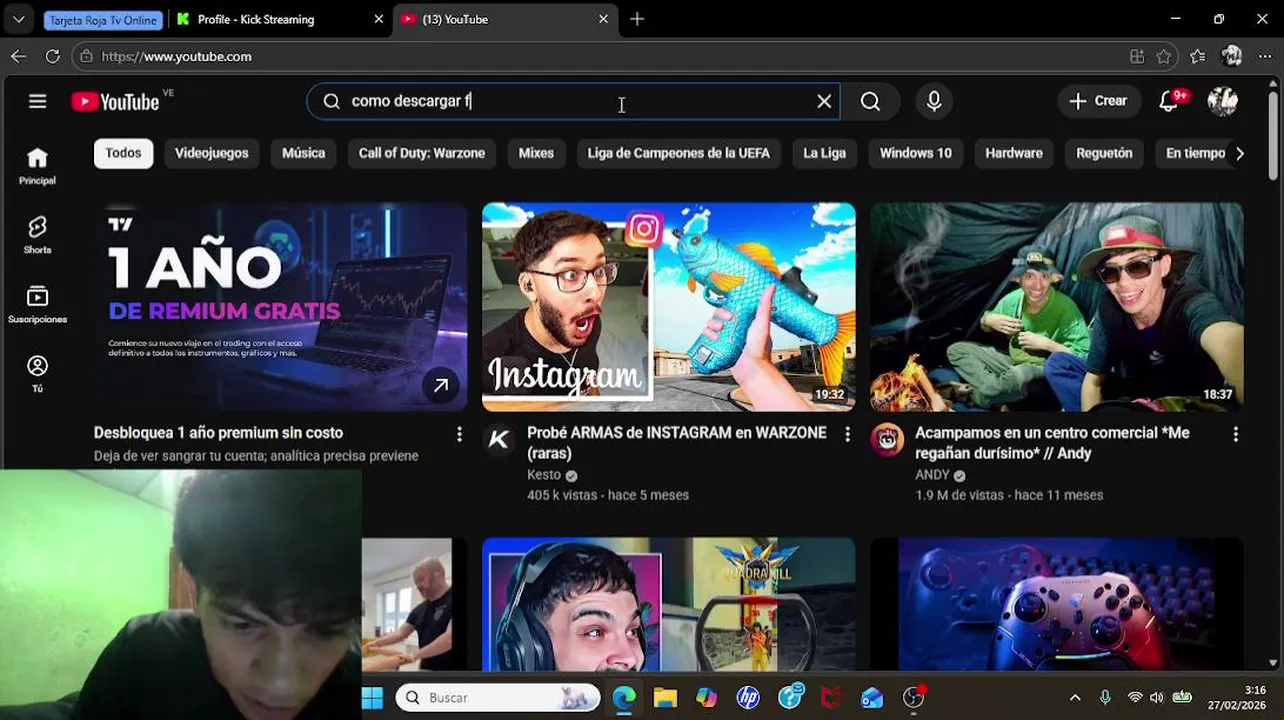Open the browser favorites list icon

[x=1198, y=57]
